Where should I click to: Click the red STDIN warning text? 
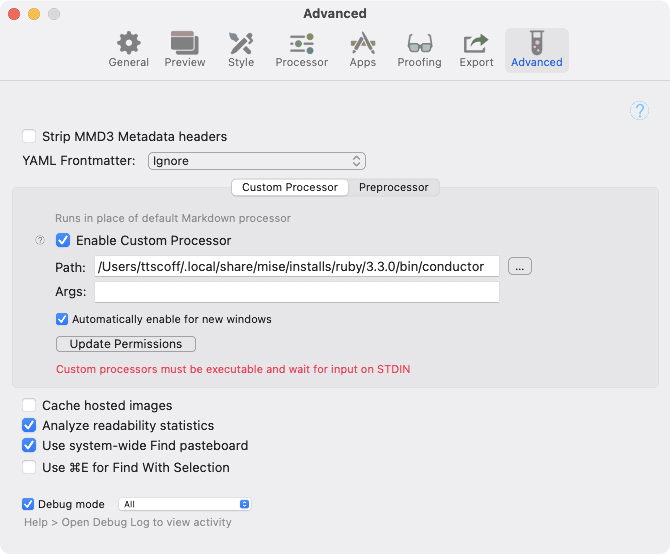click(233, 369)
